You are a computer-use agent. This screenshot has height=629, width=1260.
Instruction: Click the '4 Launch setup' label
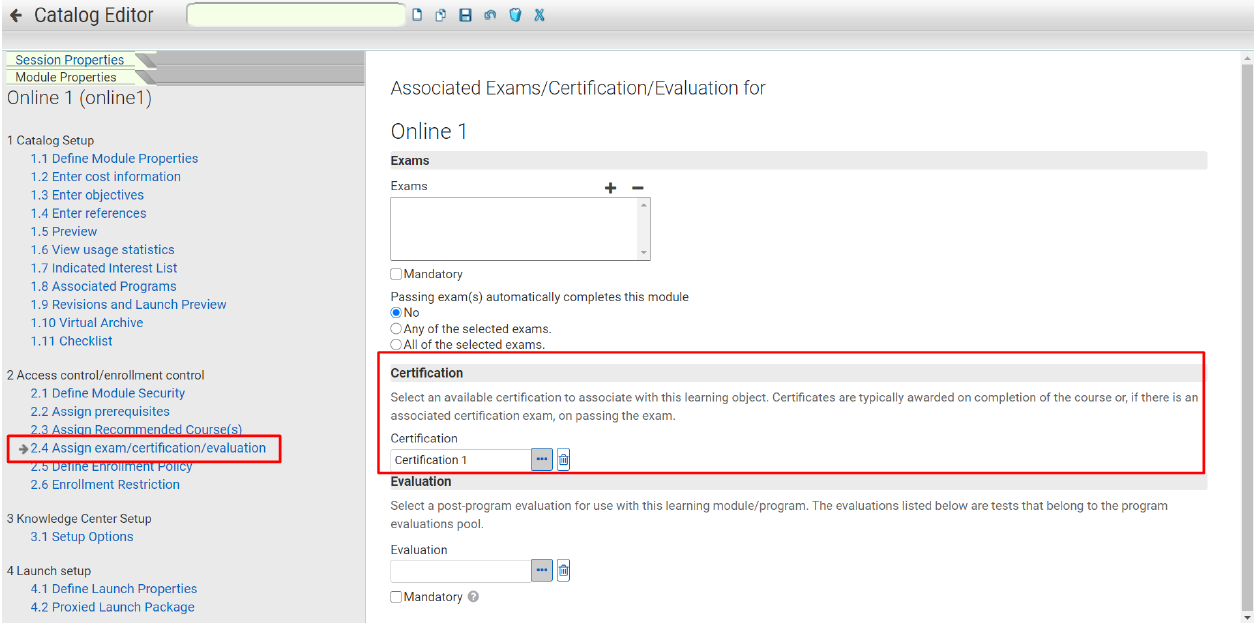pyautogui.click(x=49, y=571)
